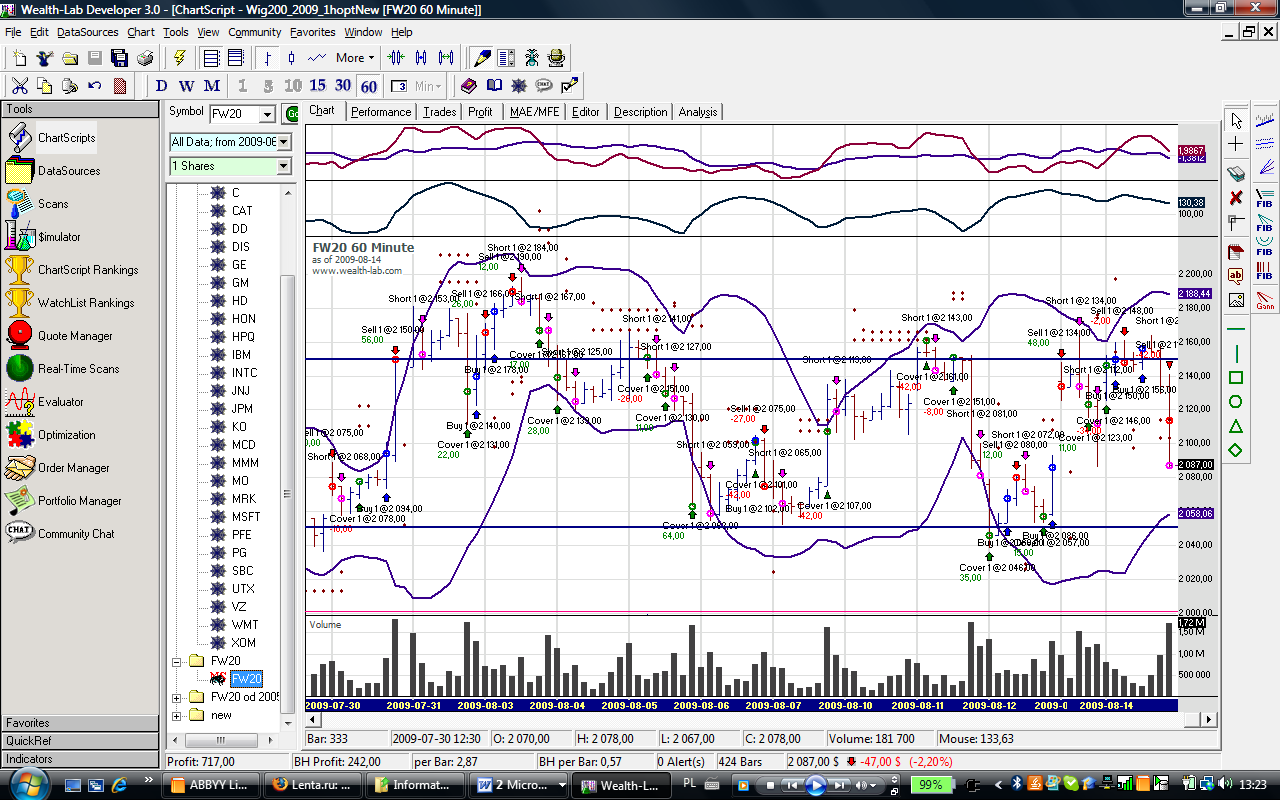Click the increase bar spacing icon

(446, 58)
